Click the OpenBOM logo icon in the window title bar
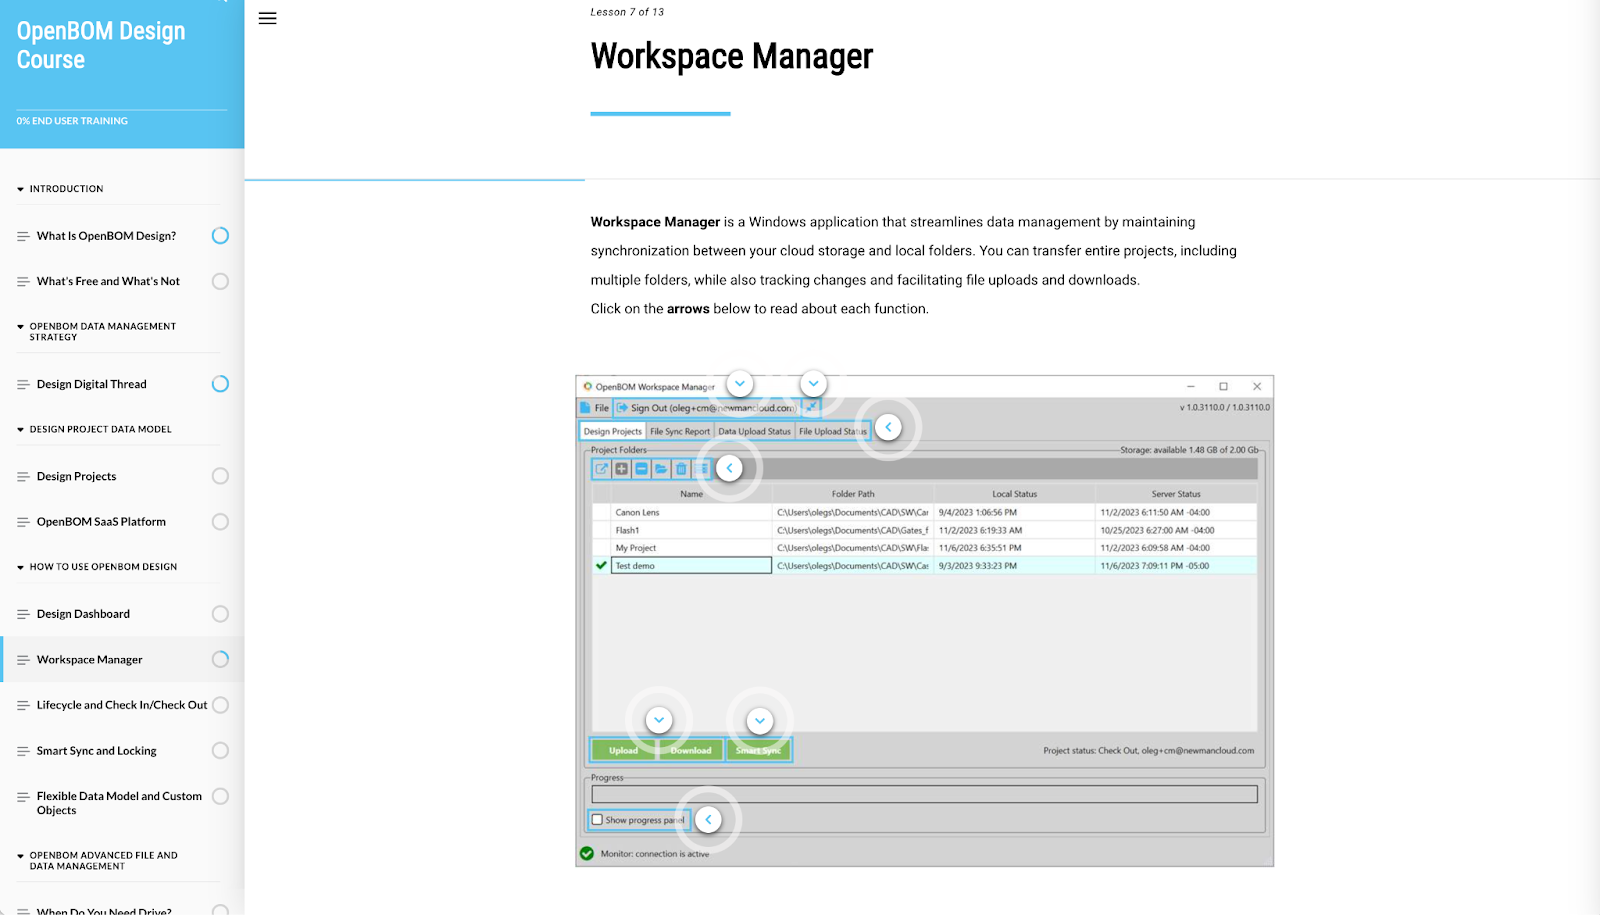This screenshot has height=915, width=1600. 588,386
